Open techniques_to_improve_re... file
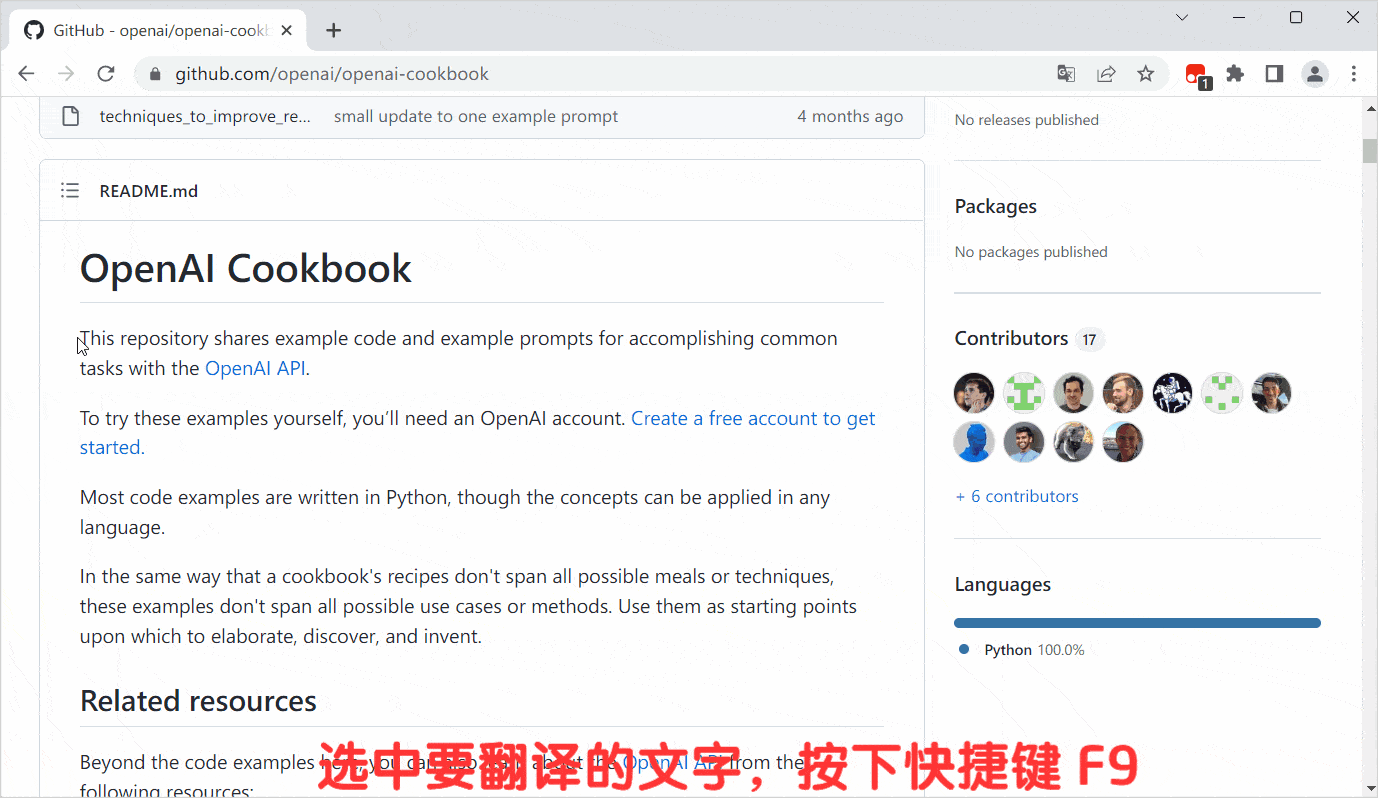This screenshot has height=798, width=1378. [206, 117]
